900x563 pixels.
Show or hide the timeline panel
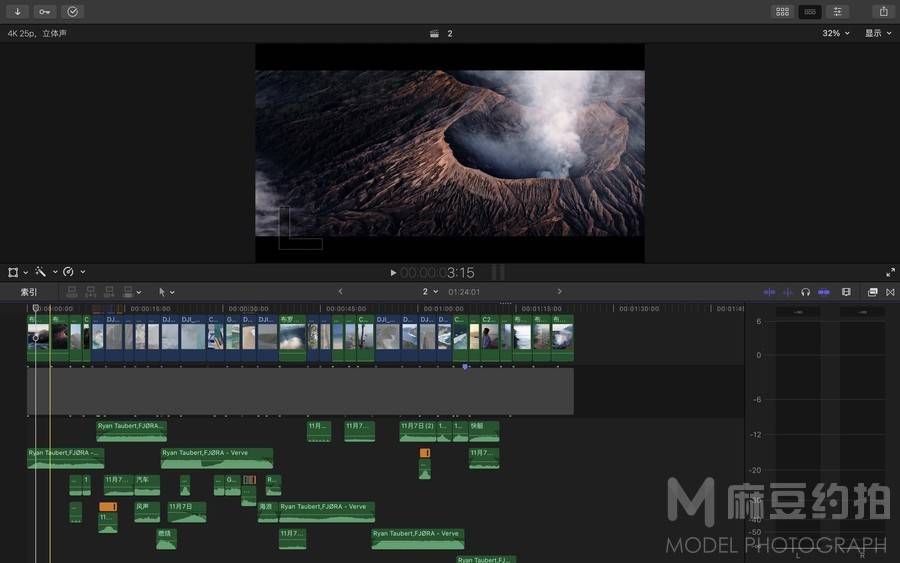tap(810, 11)
